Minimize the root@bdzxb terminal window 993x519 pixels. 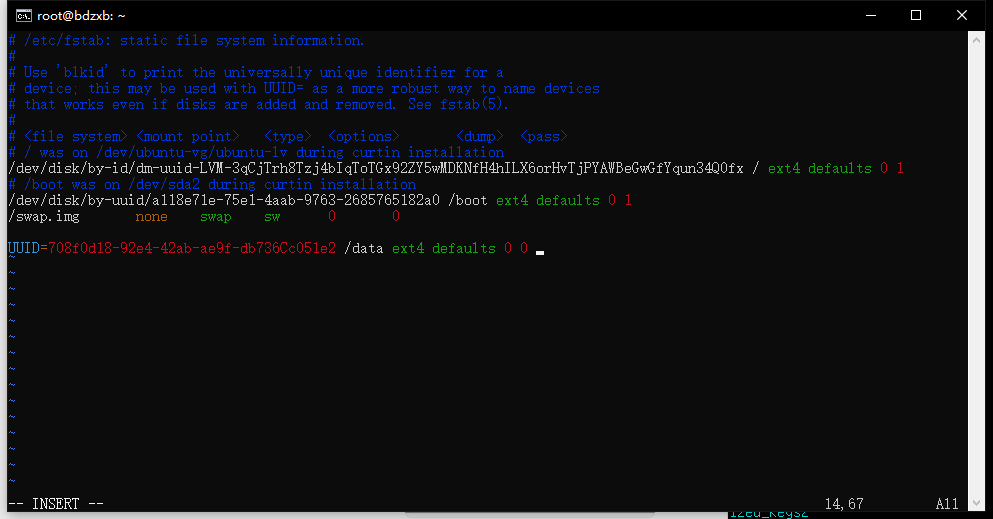tap(870, 15)
